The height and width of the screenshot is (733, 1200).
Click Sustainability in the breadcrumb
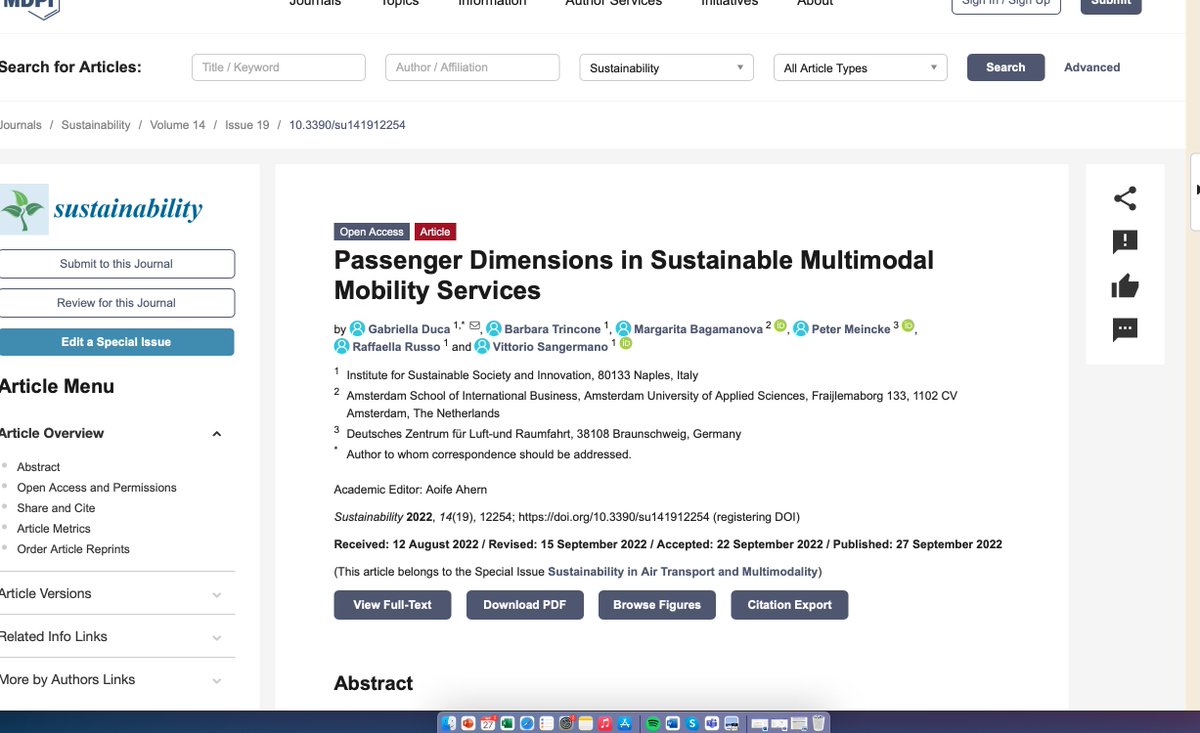click(95, 125)
